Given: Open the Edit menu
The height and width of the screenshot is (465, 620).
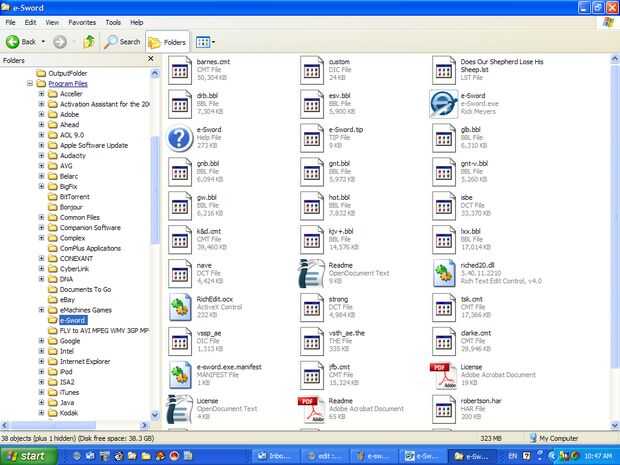Looking at the screenshot, I should point(30,22).
